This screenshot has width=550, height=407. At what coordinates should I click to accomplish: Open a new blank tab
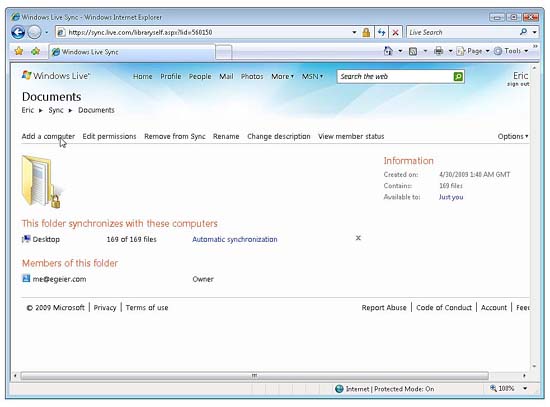pos(223,52)
